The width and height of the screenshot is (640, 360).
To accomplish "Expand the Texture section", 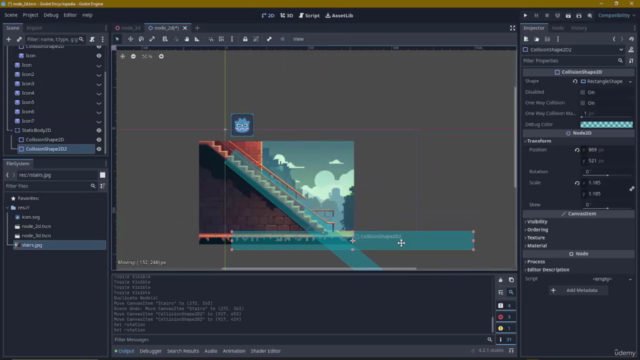I will (x=536, y=238).
